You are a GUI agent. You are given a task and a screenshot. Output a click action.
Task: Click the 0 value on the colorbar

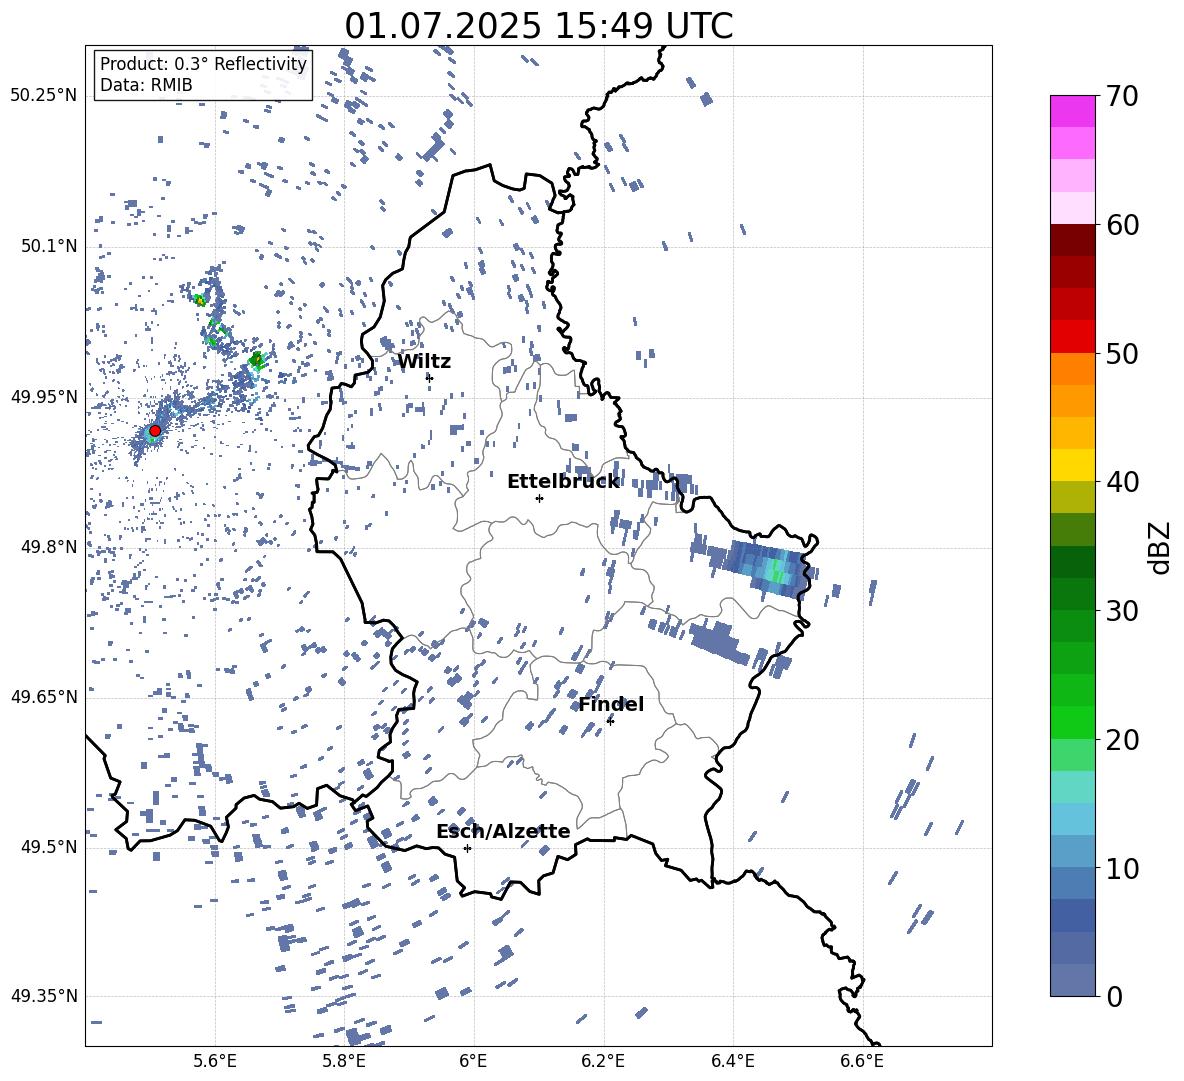pyautogui.click(x=1113, y=996)
